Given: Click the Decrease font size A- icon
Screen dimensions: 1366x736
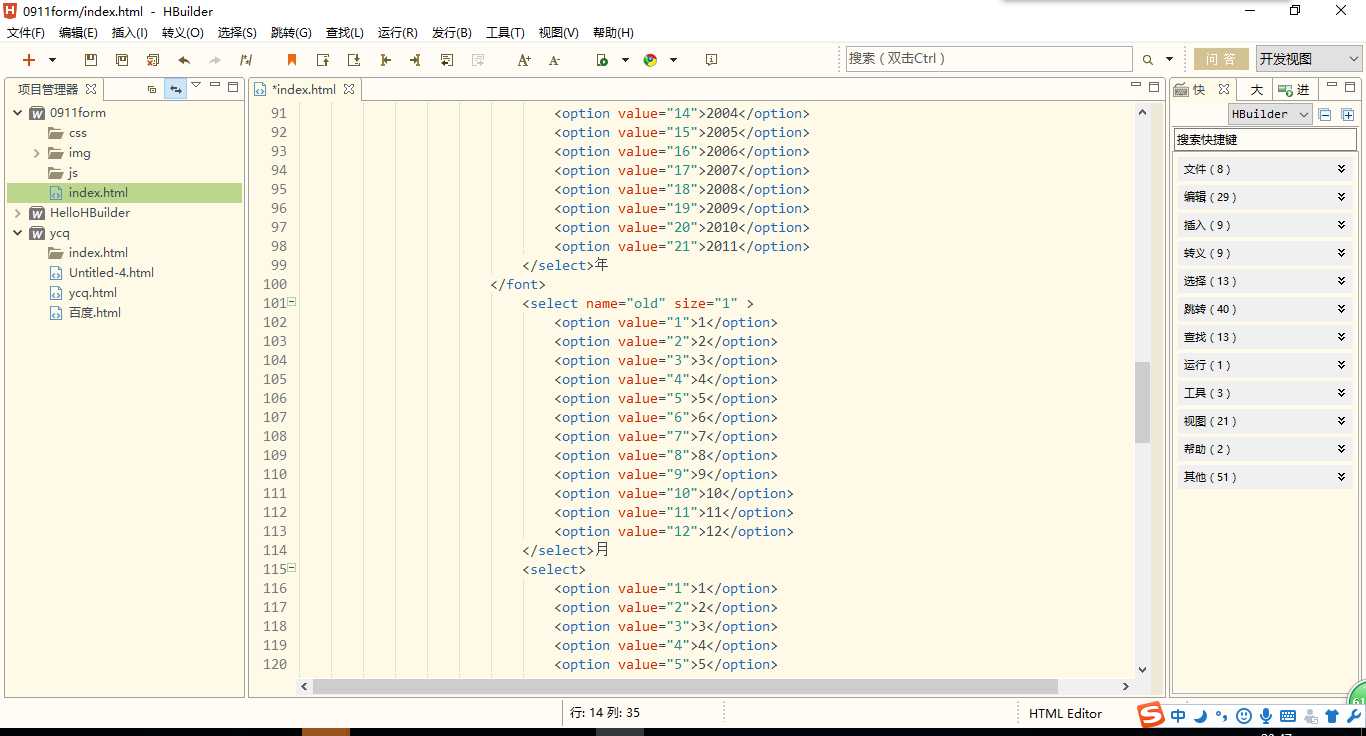Looking at the screenshot, I should pyautogui.click(x=555, y=60).
